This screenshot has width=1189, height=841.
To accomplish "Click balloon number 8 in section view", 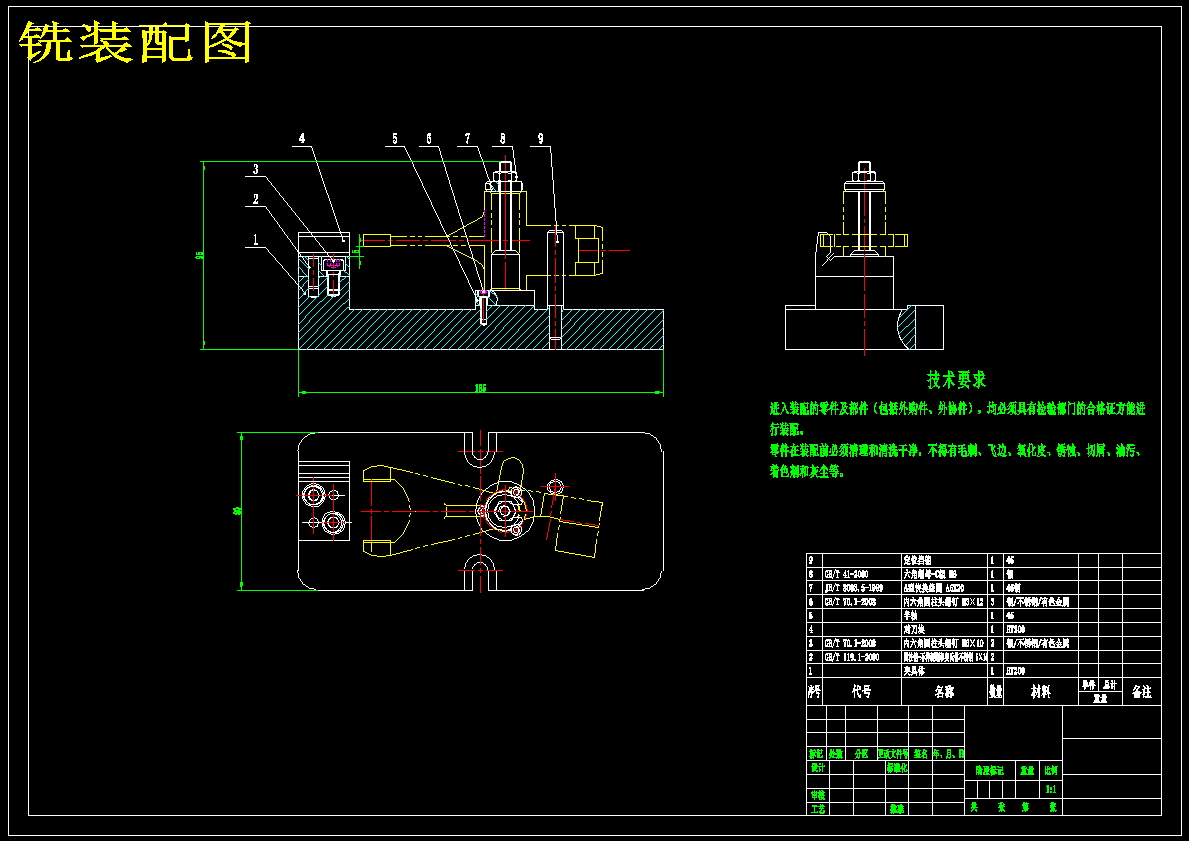I will pos(502,138).
